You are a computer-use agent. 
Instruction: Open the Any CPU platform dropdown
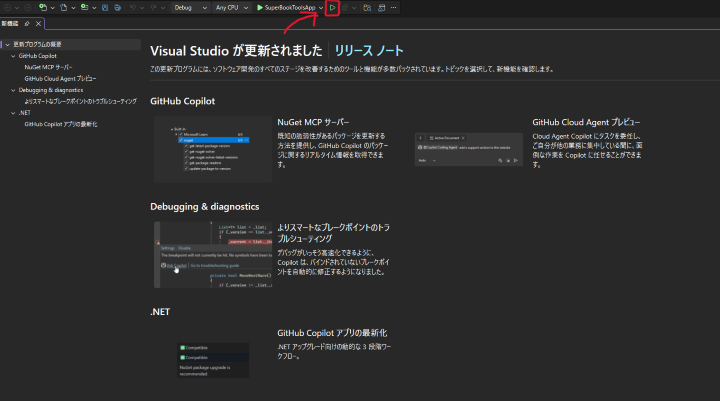tap(232, 7)
